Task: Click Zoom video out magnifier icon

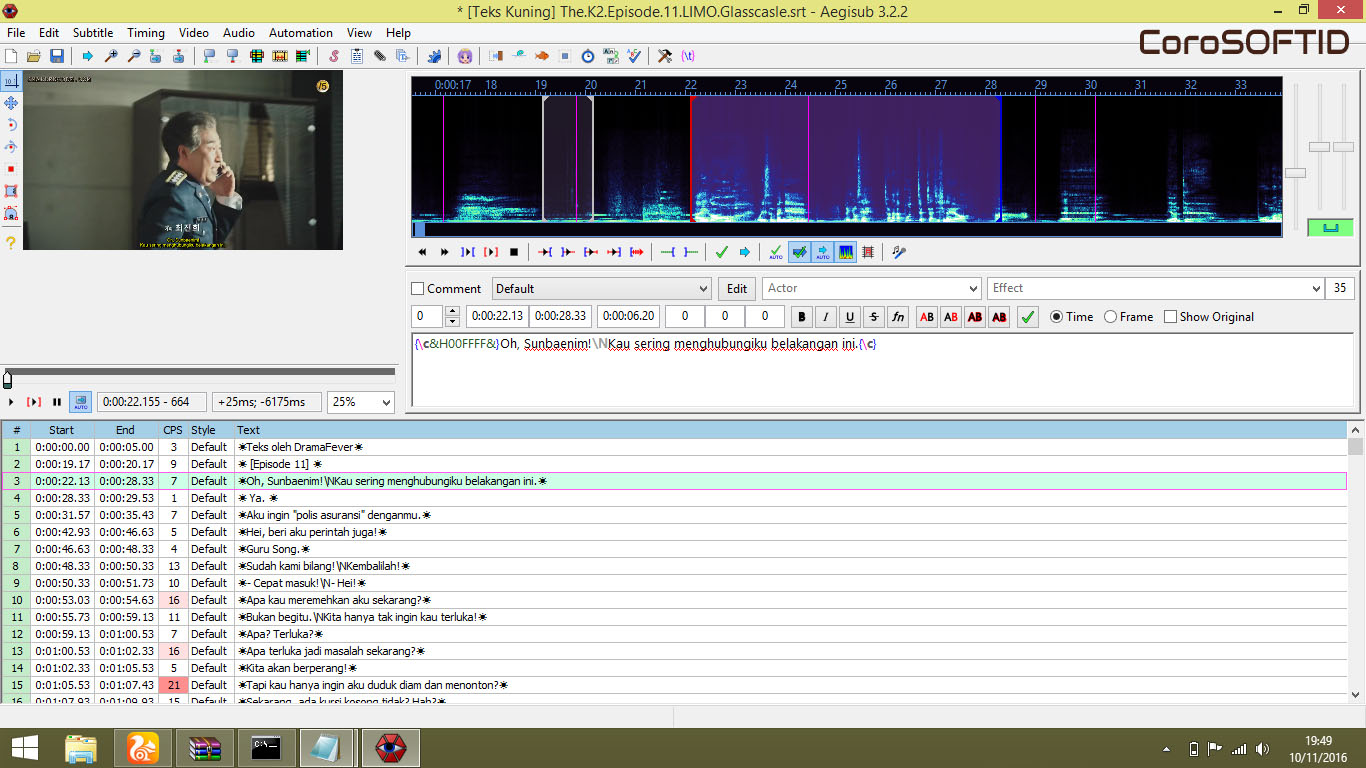Action: coord(134,56)
